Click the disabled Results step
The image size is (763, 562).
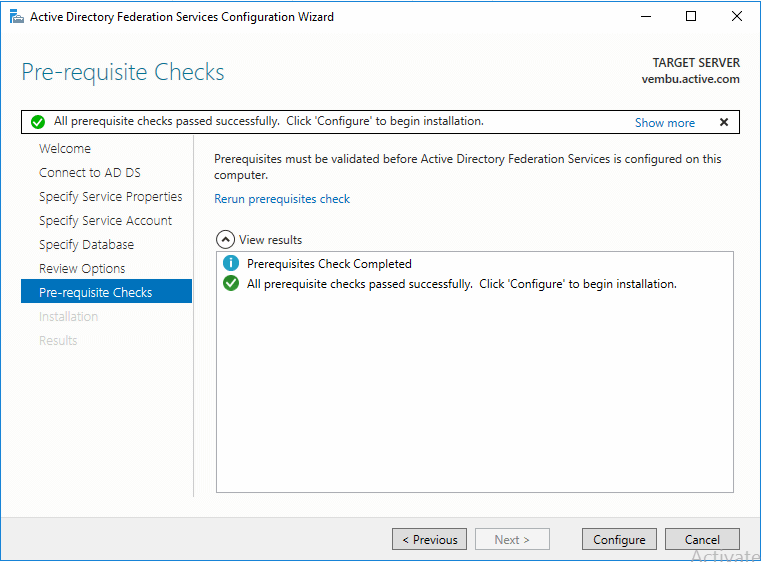58,341
